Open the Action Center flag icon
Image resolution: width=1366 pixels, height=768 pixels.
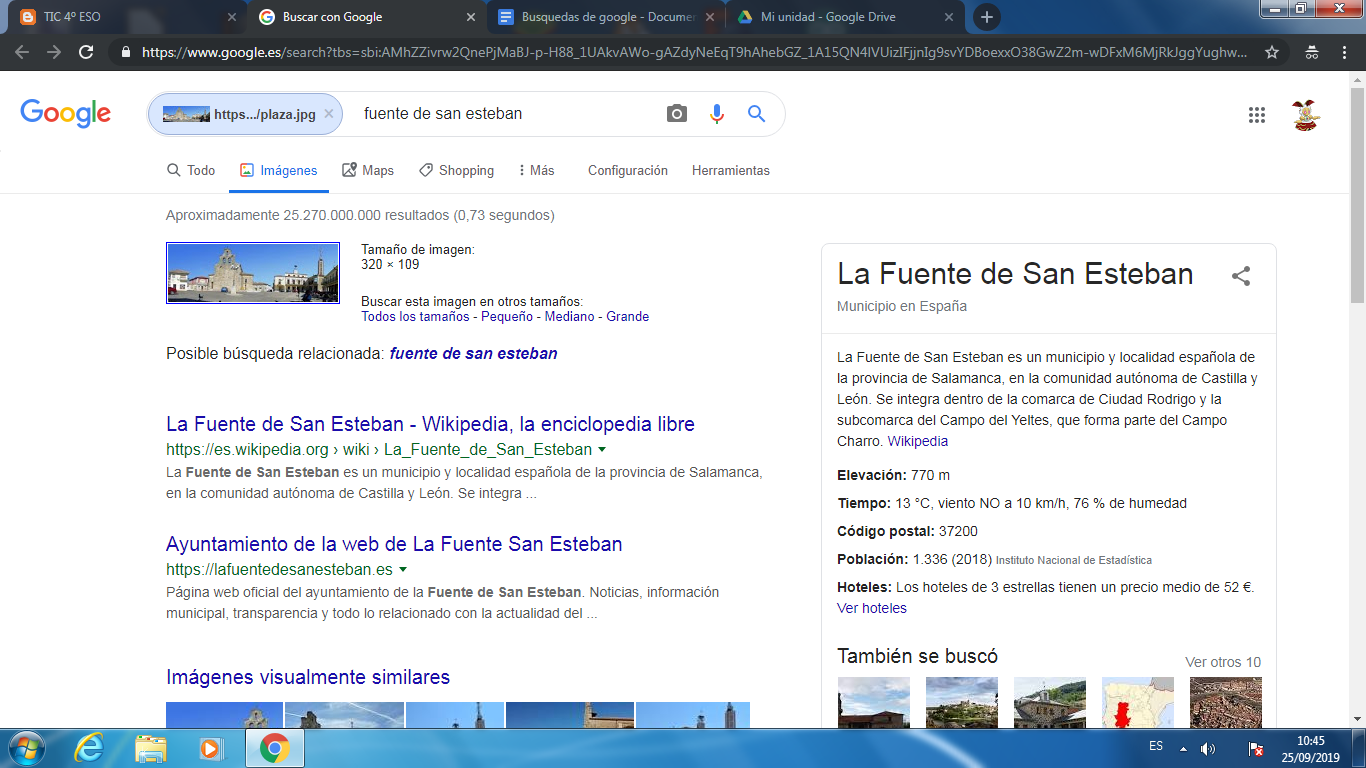point(1256,748)
